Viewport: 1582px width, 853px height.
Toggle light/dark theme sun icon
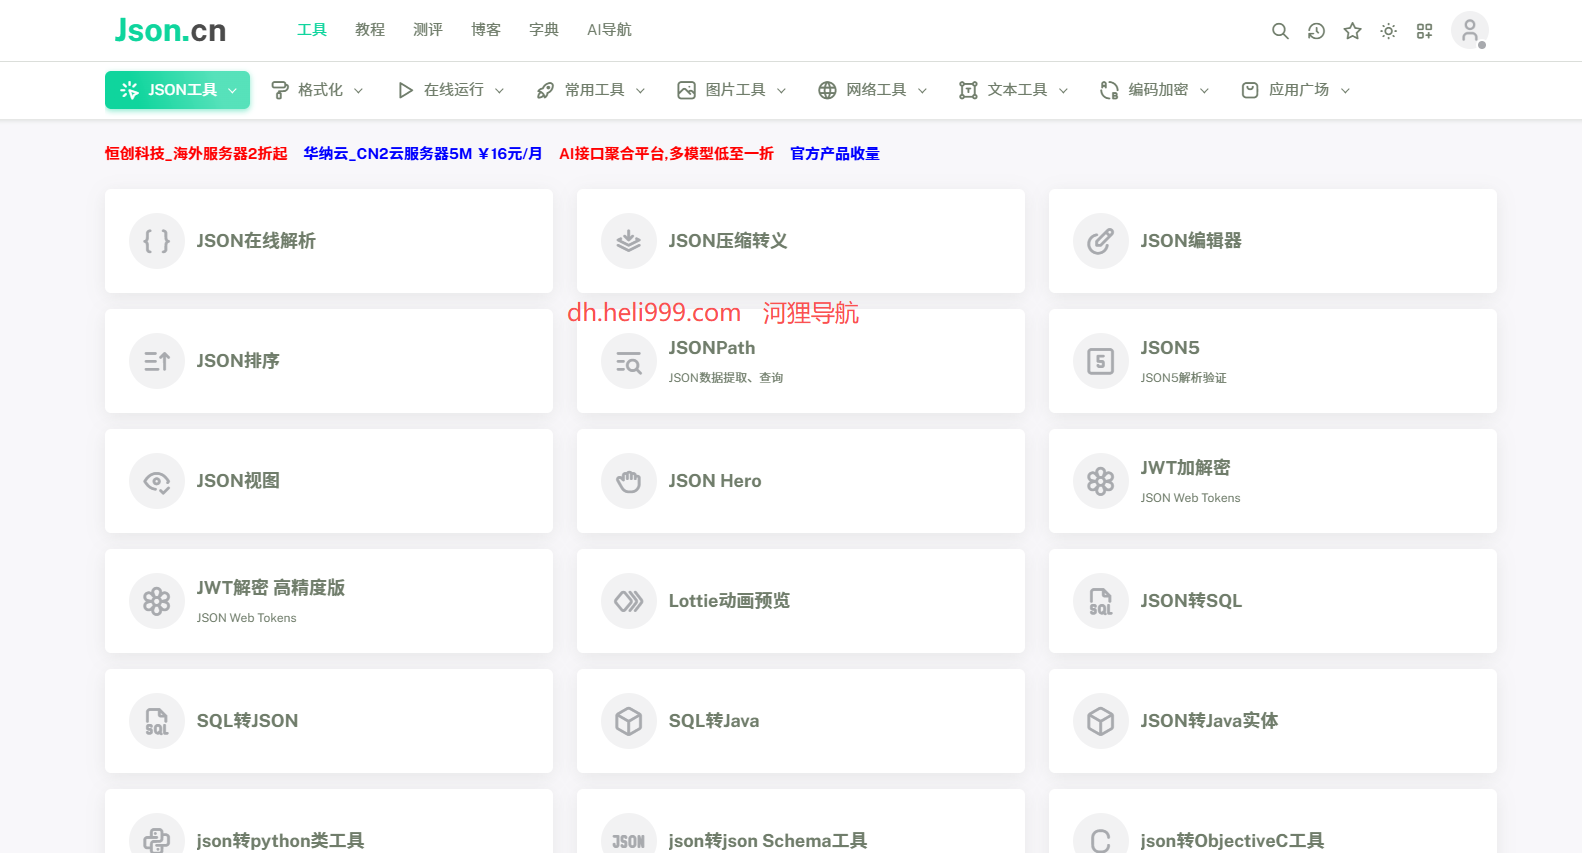(x=1388, y=31)
